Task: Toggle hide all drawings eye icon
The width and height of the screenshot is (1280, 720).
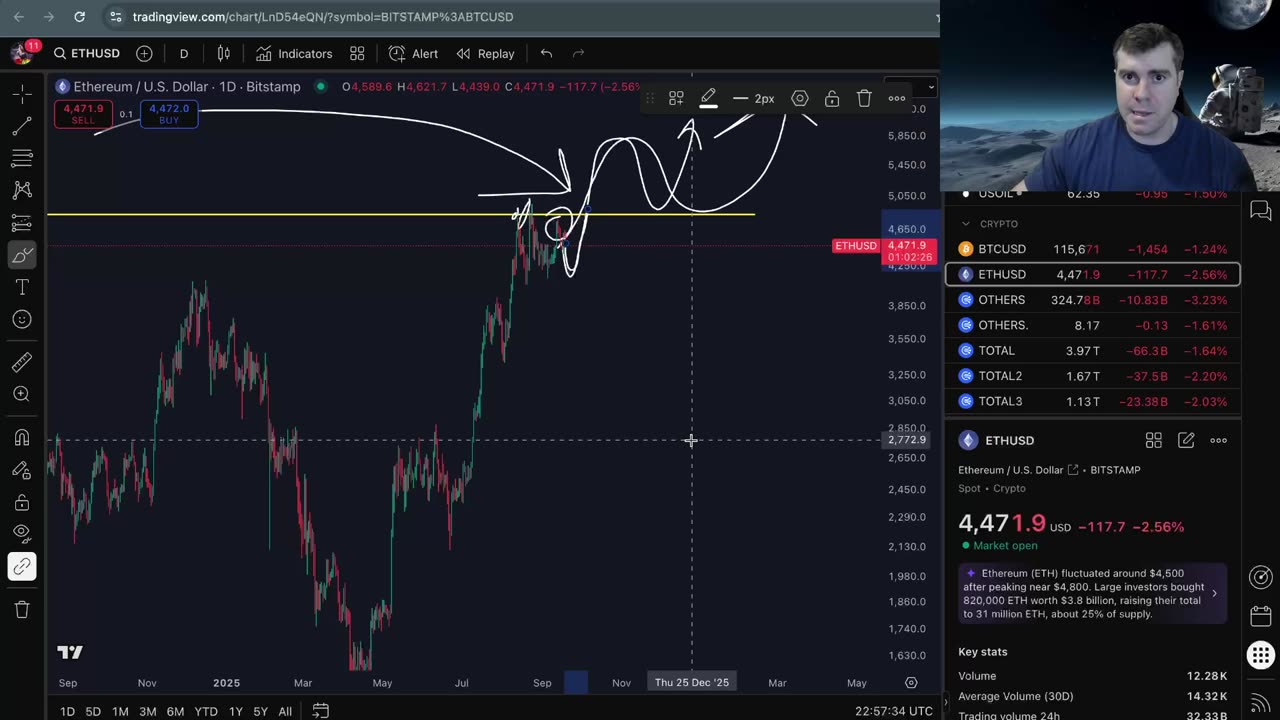Action: (x=22, y=534)
